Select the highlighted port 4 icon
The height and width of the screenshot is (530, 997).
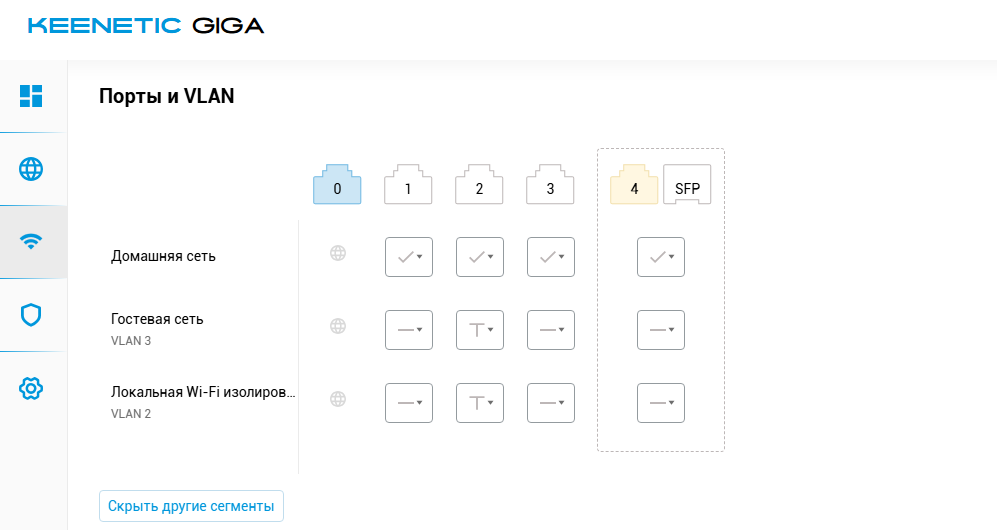pyautogui.click(x=634, y=185)
